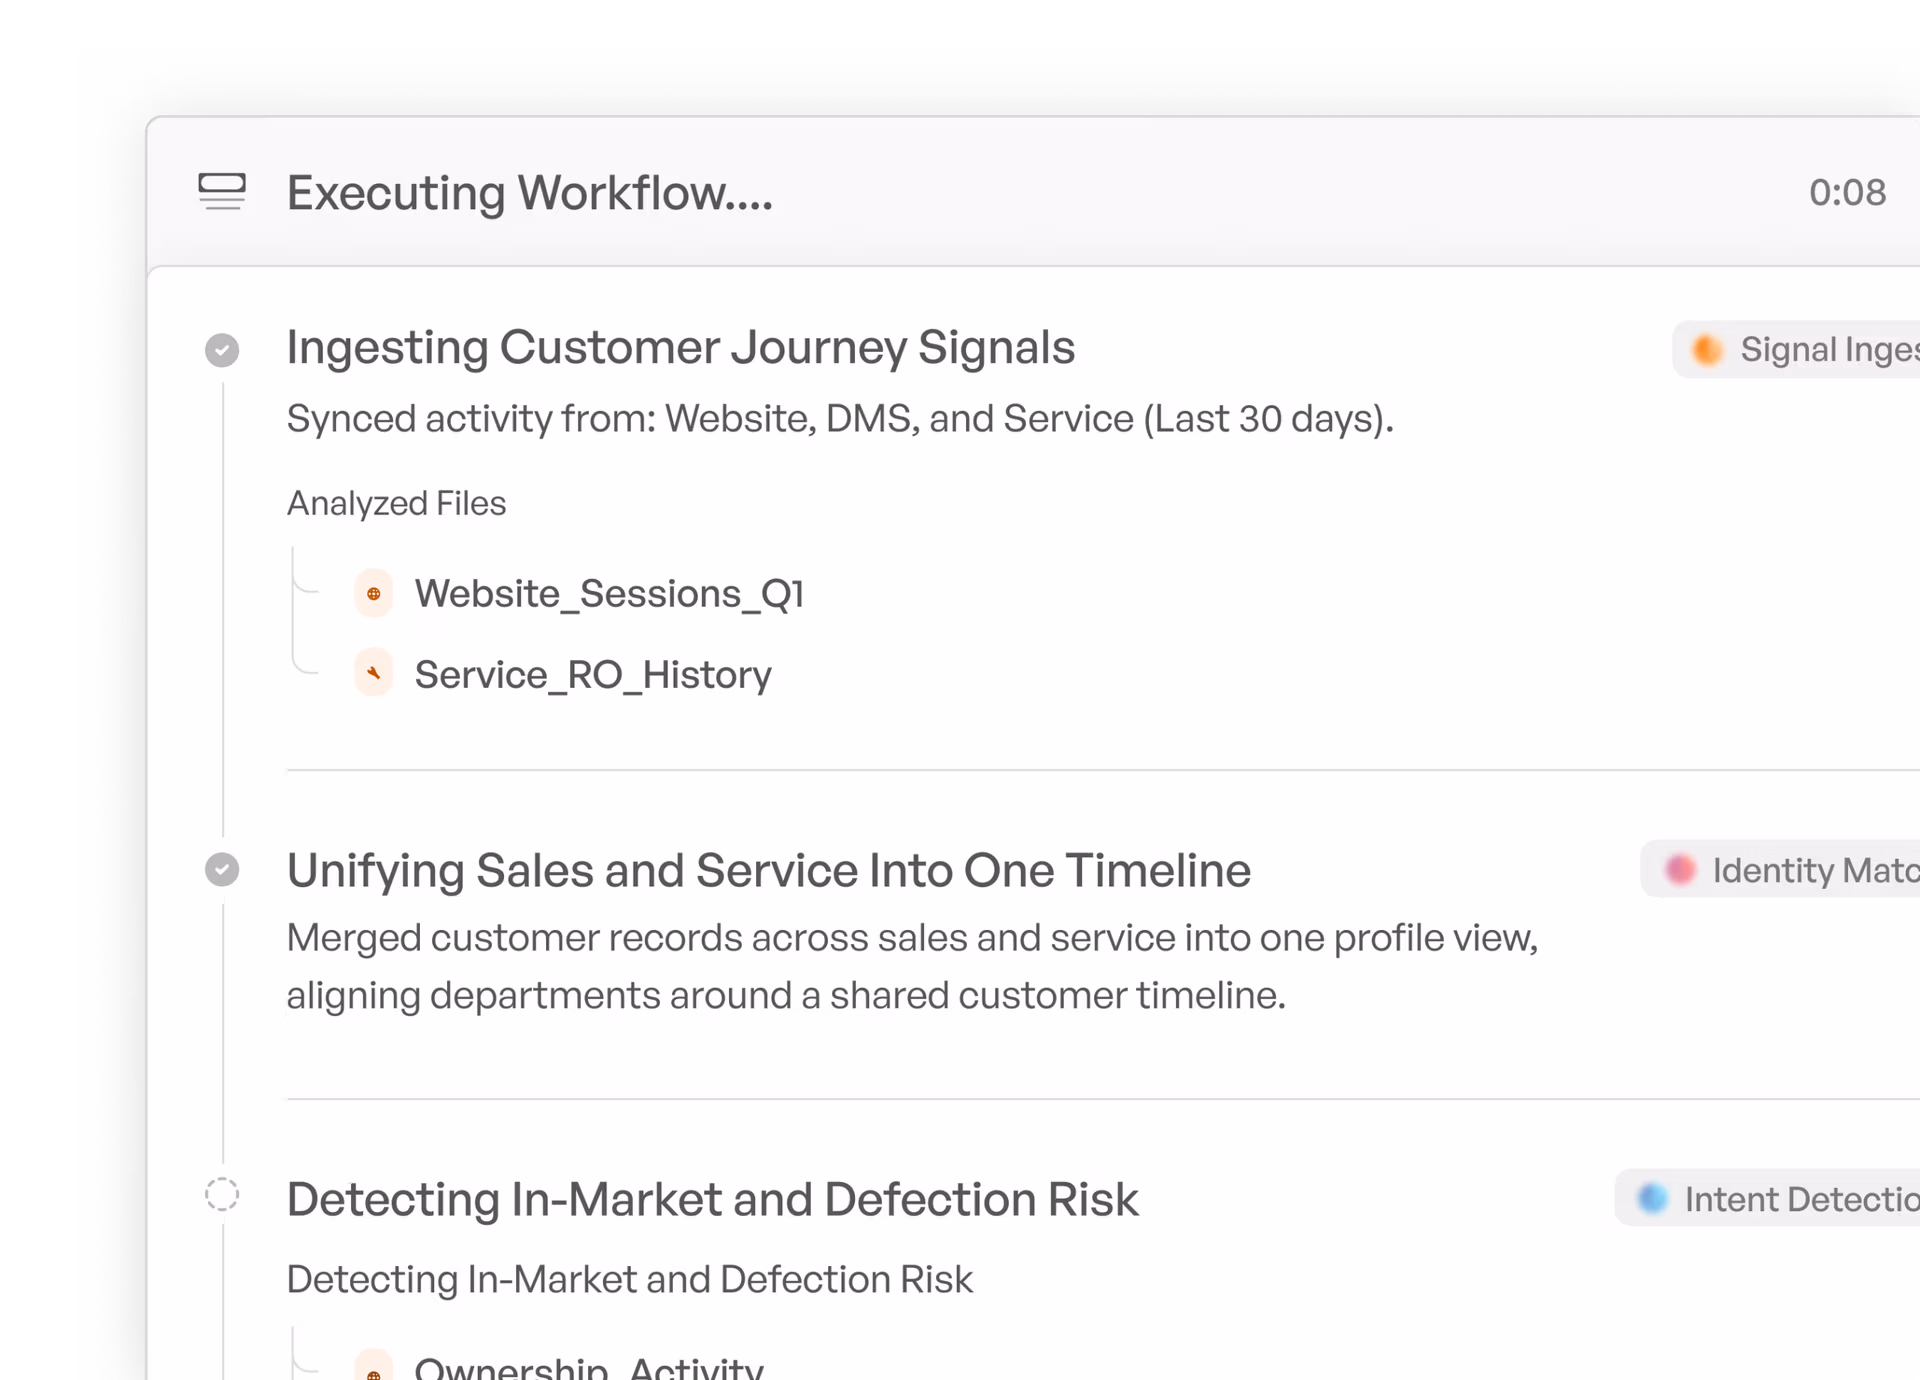Open the Website_Sessions_Q1 file
Viewport: 1920px width, 1380px height.
(610, 593)
